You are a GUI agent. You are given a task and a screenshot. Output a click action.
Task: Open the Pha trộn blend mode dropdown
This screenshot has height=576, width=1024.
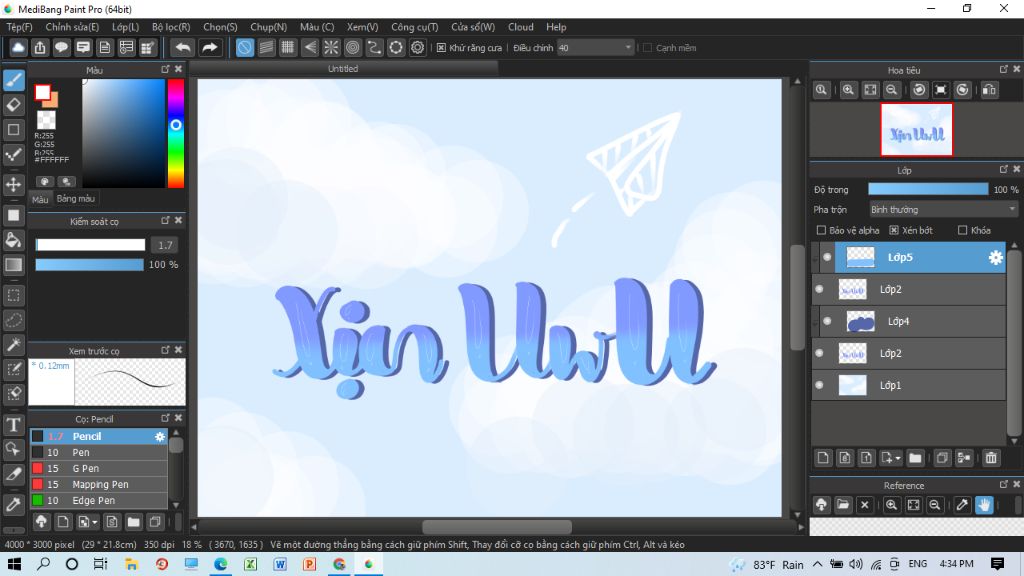[x=943, y=210]
